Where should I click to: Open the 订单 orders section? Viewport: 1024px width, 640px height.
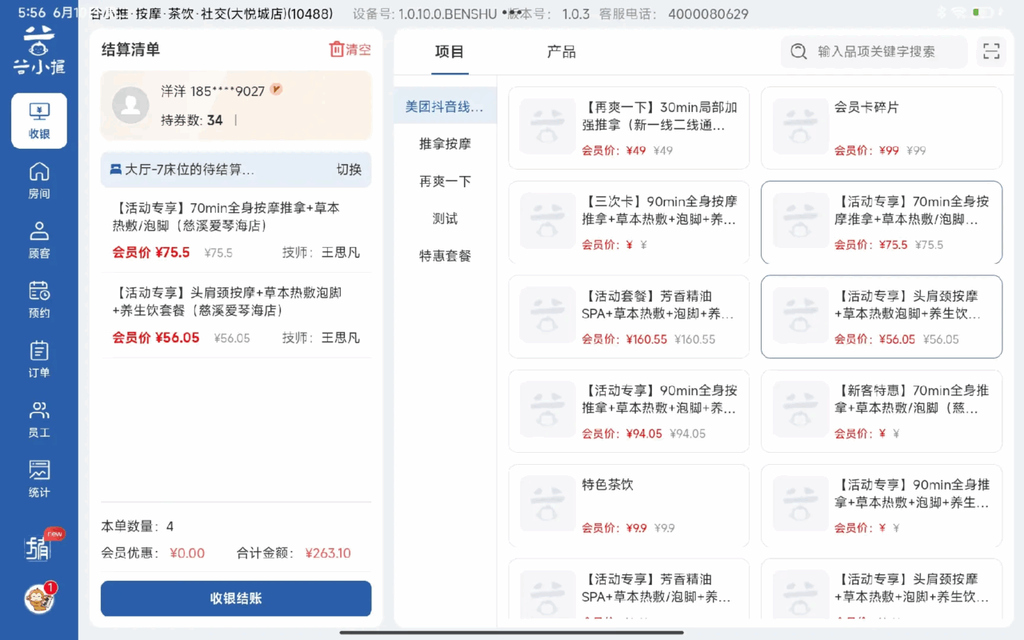(39, 359)
